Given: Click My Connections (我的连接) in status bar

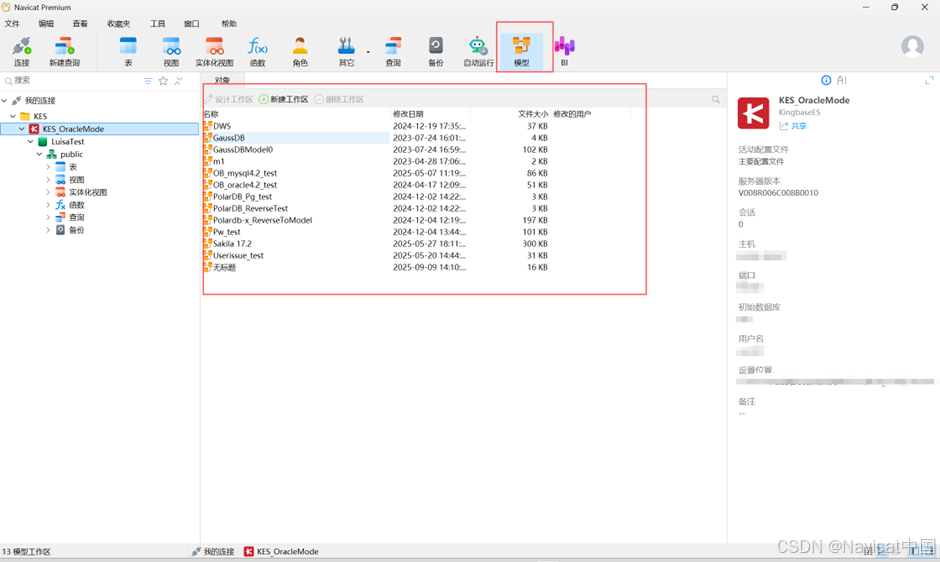Looking at the screenshot, I should (x=213, y=552).
